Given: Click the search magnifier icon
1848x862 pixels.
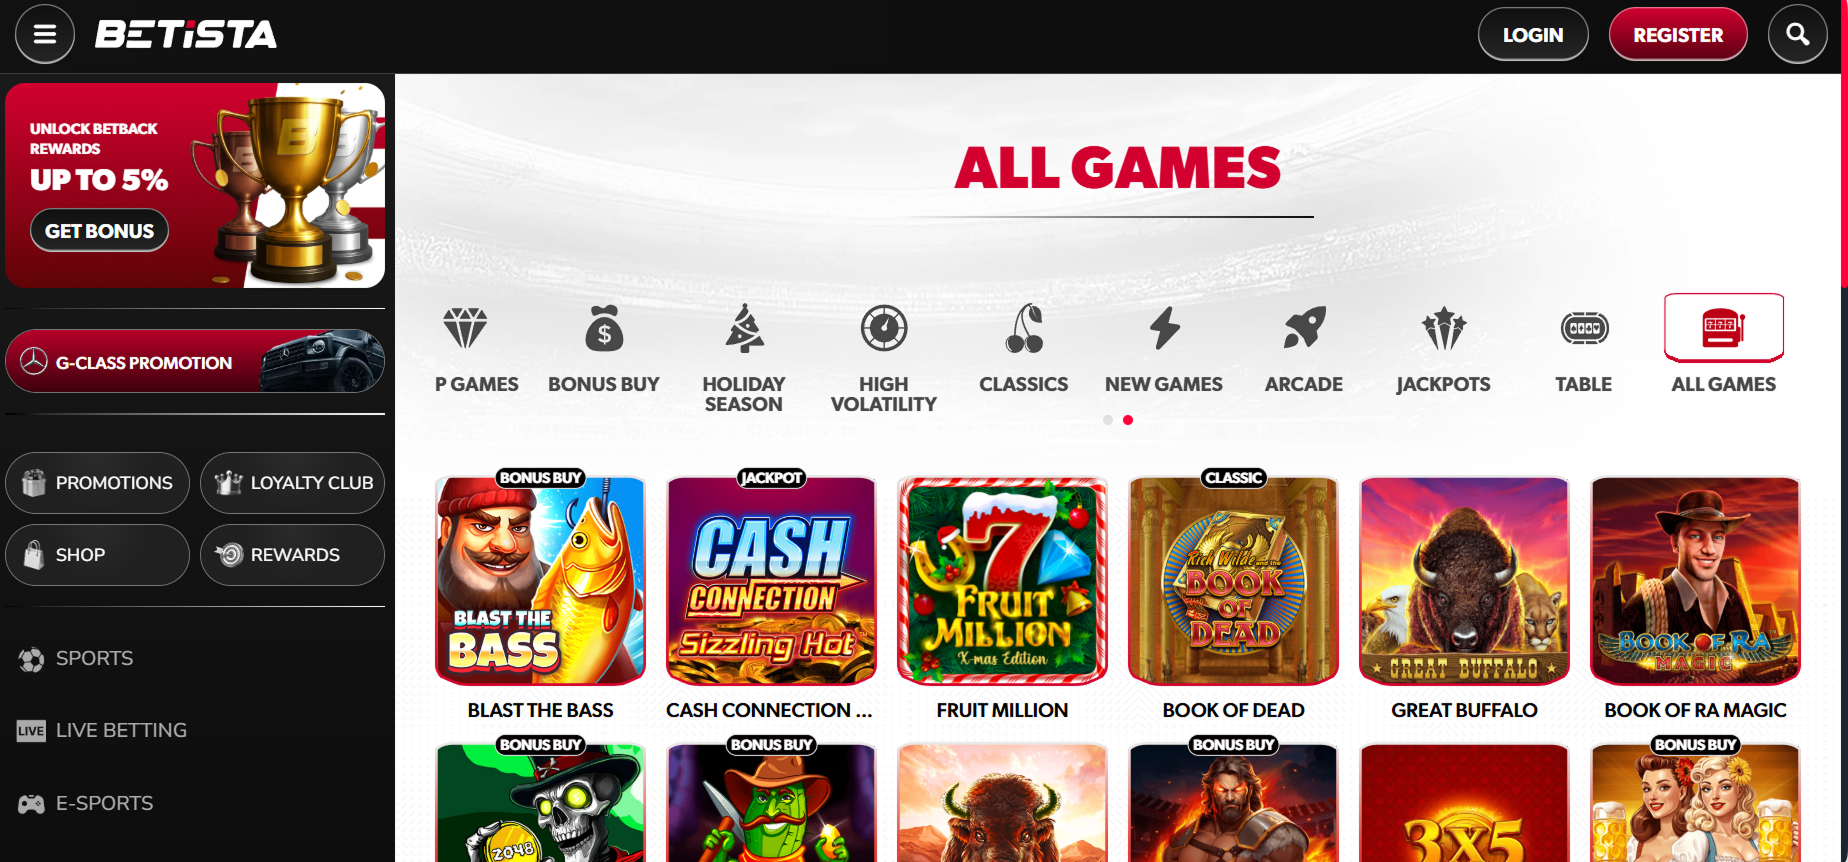Looking at the screenshot, I should tap(1797, 35).
